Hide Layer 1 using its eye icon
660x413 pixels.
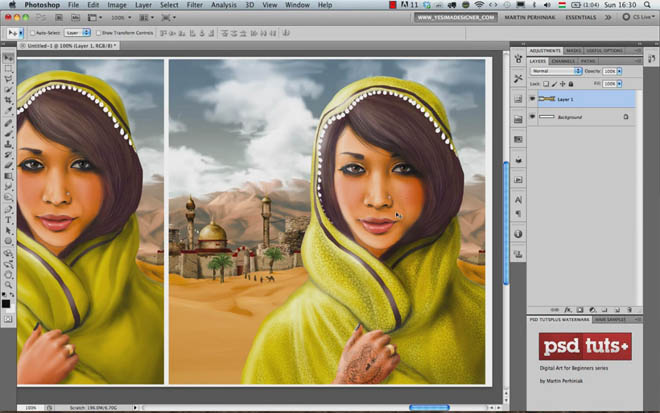[x=532, y=99]
